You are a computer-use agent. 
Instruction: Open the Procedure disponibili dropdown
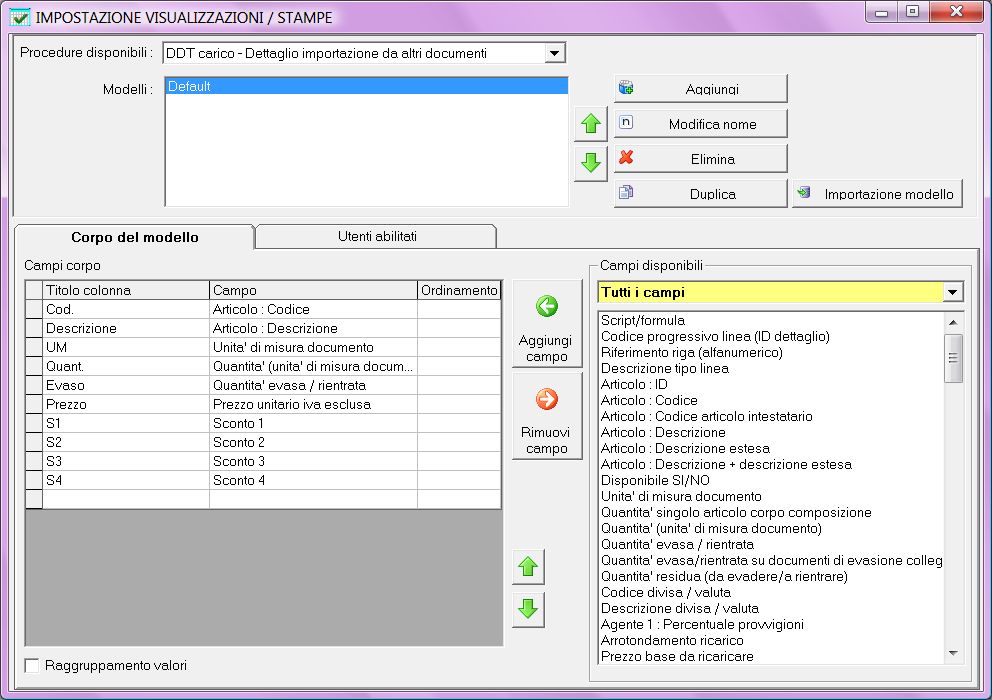pyautogui.click(x=555, y=53)
